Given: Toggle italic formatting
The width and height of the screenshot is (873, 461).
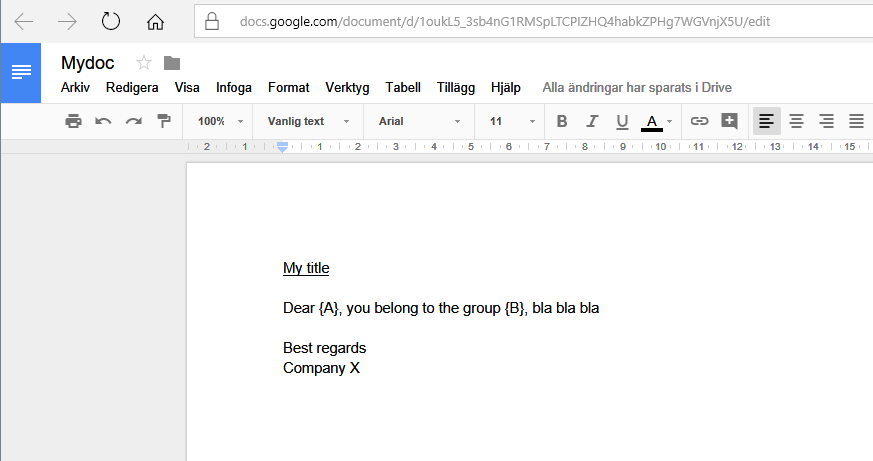Looking at the screenshot, I should pos(592,121).
